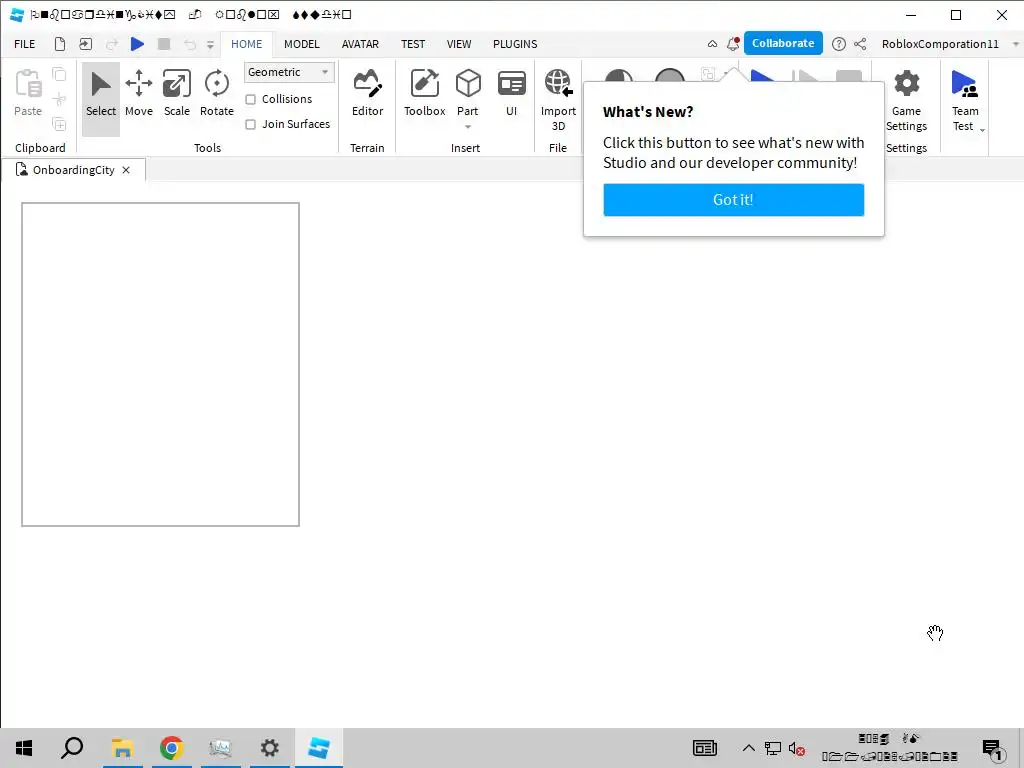Click the Collaborate button

coord(783,43)
